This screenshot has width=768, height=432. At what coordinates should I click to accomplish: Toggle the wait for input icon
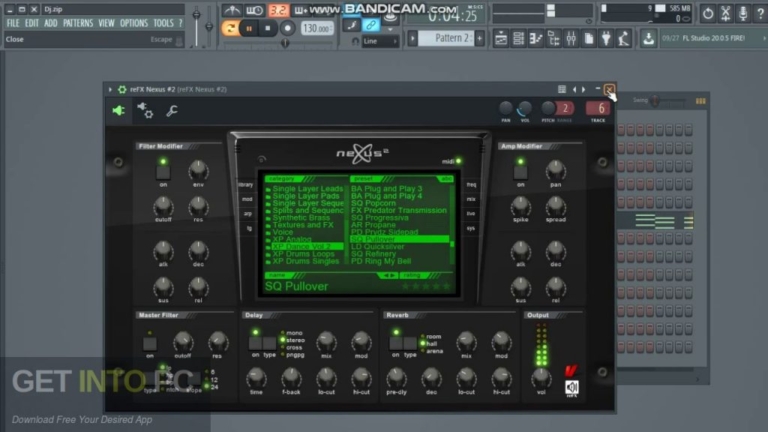tap(255, 10)
